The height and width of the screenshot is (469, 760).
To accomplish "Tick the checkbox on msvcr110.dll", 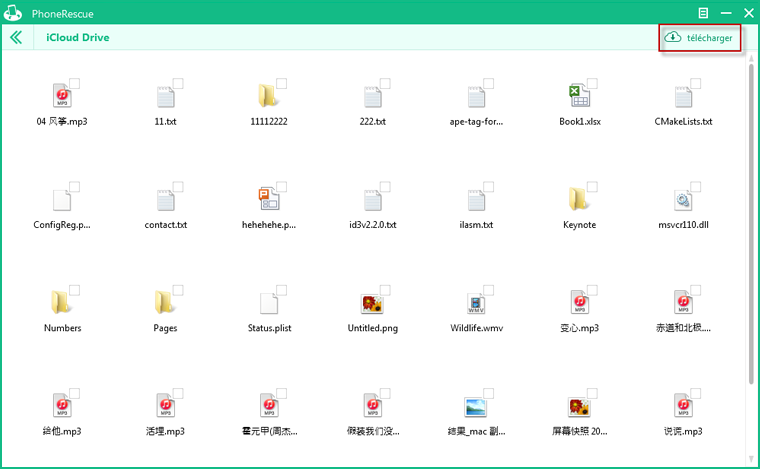I will pyautogui.click(x=696, y=187).
